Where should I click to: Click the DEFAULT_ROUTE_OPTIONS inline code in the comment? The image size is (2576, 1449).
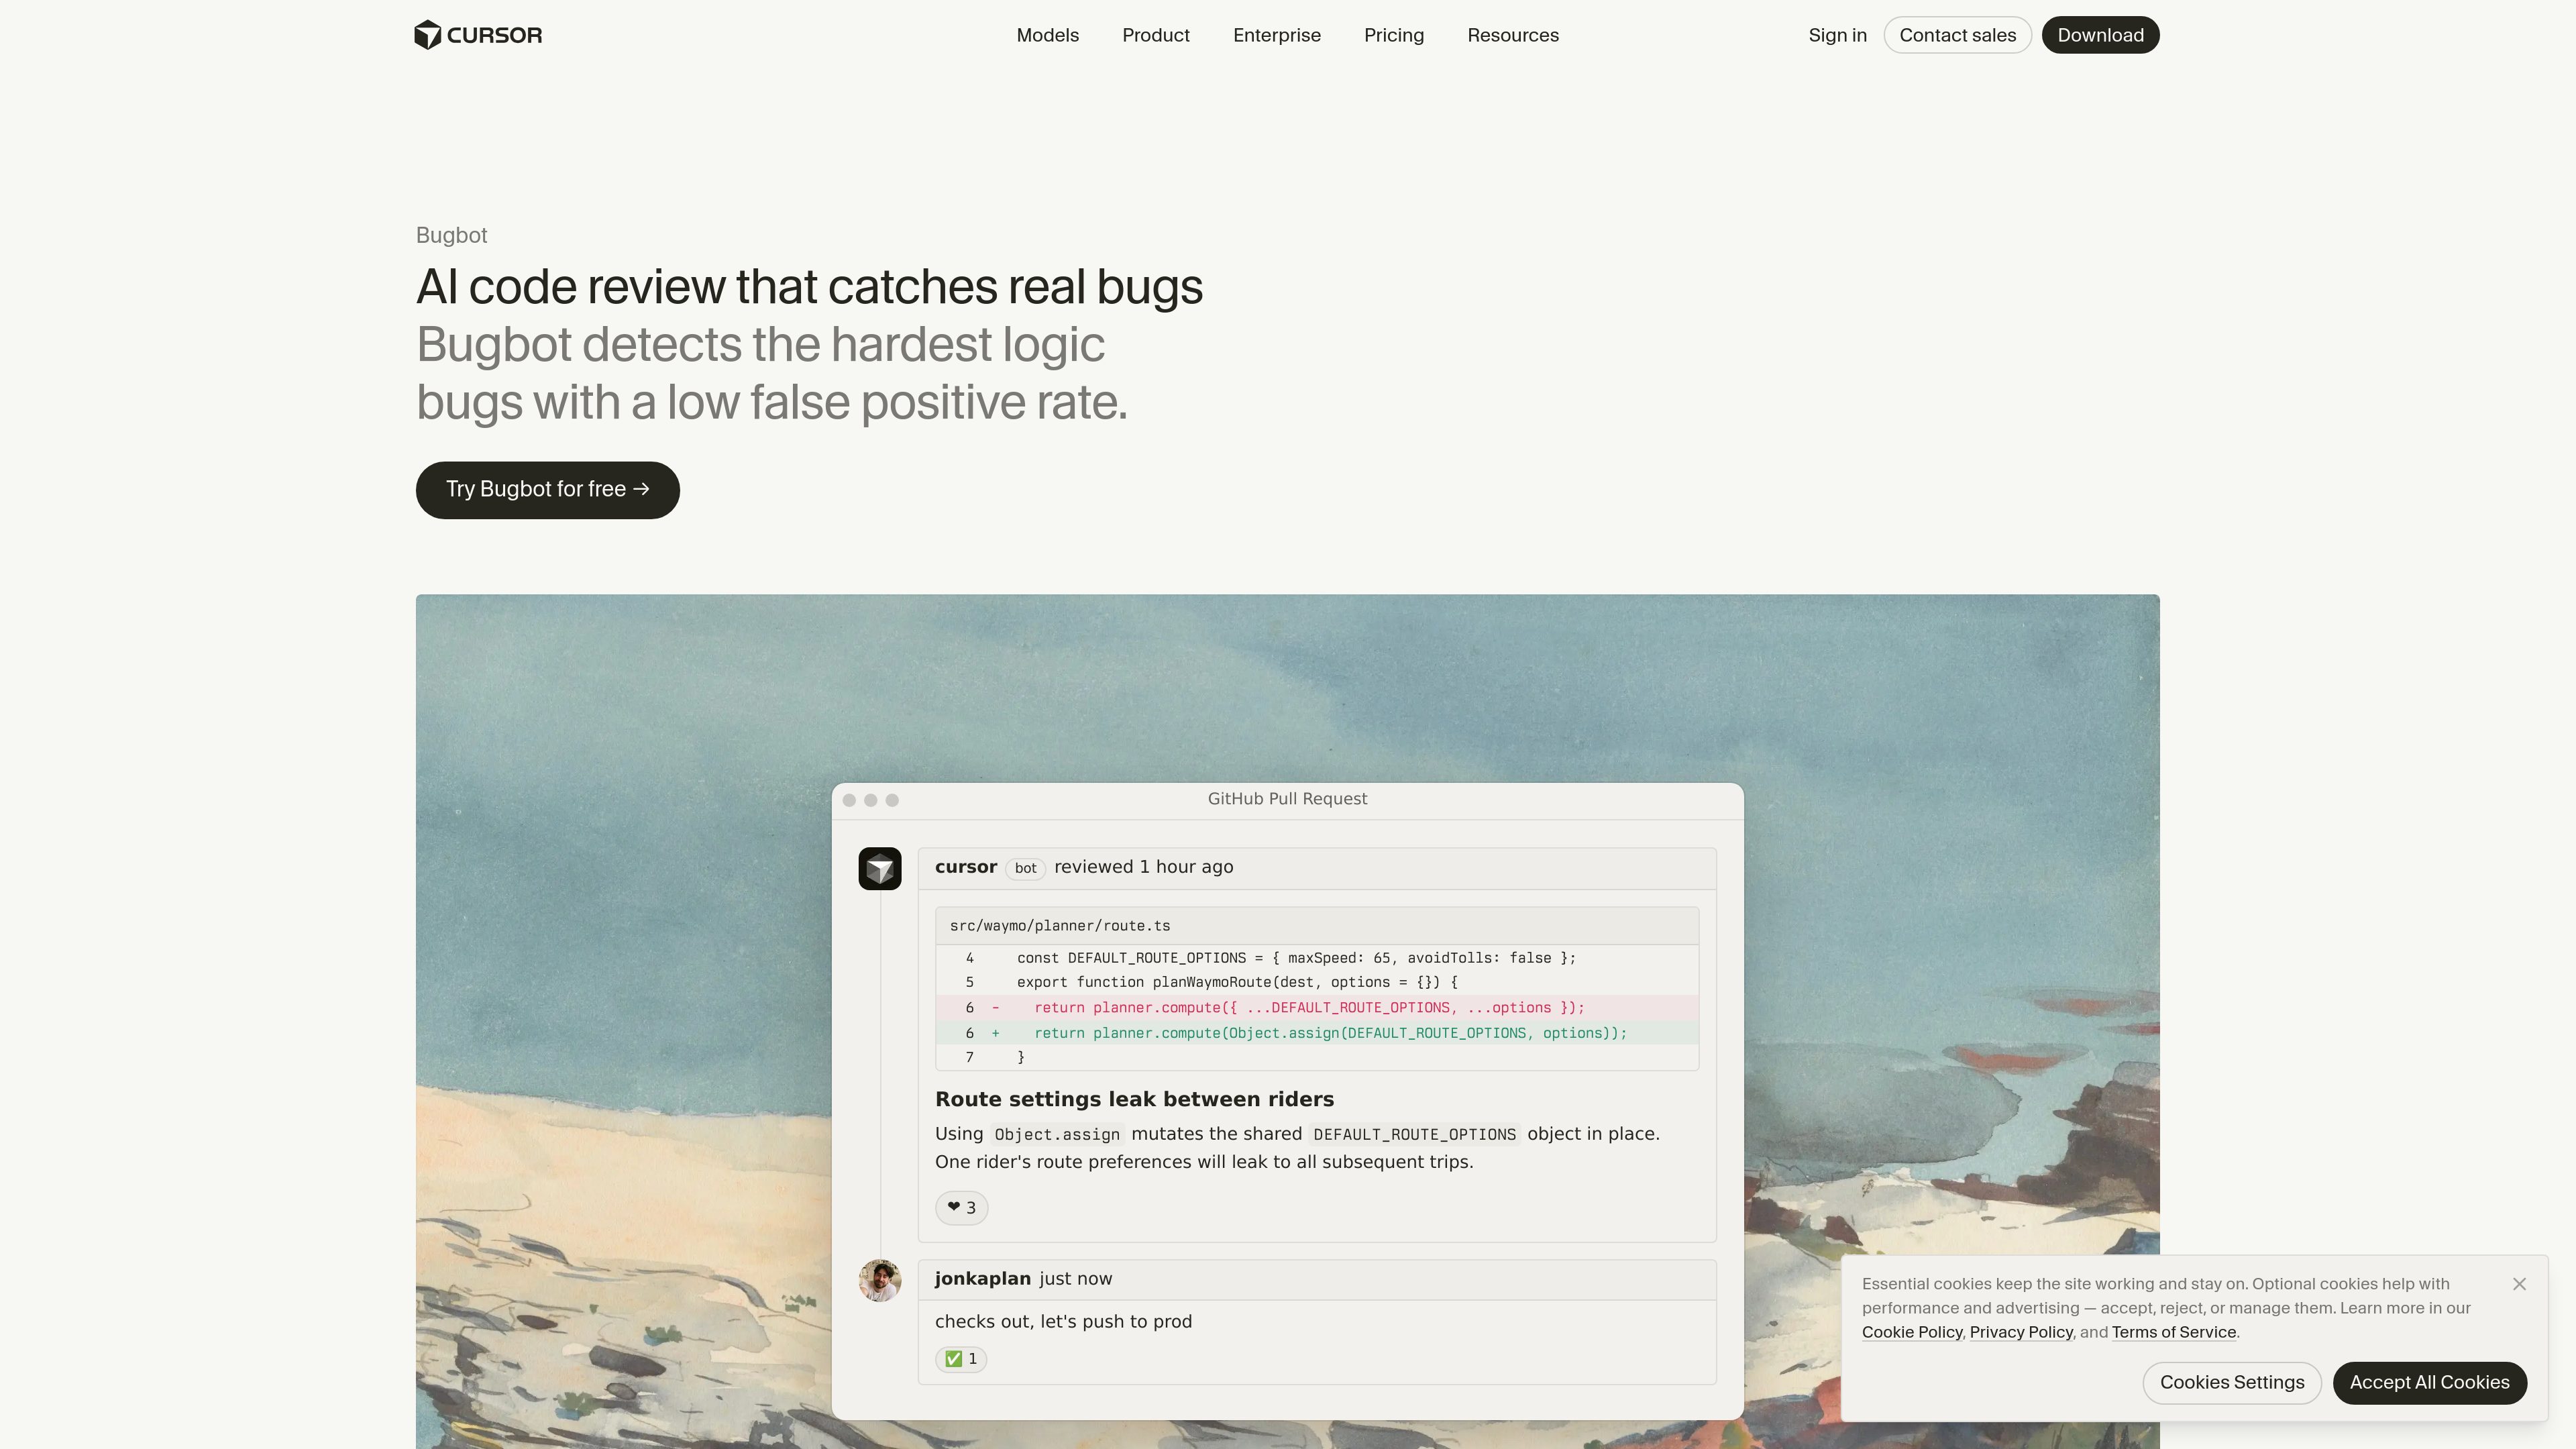click(1414, 1134)
